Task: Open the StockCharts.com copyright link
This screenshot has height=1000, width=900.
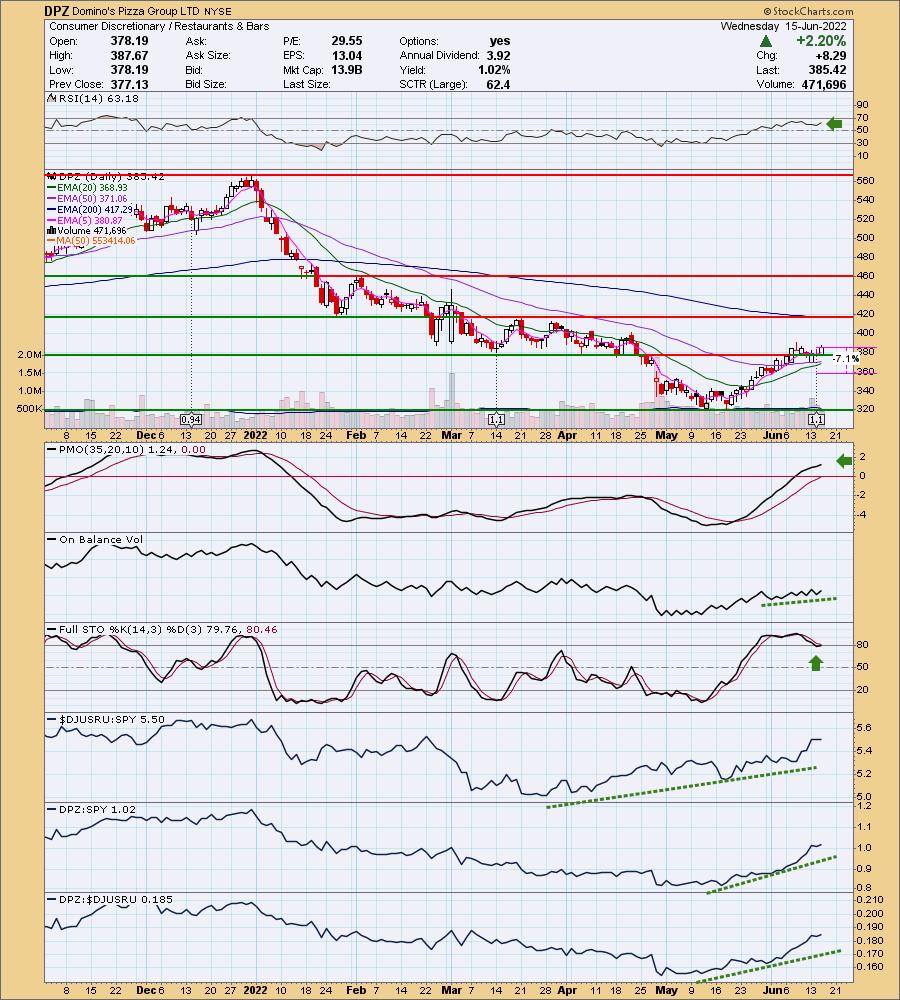Action: pos(808,11)
